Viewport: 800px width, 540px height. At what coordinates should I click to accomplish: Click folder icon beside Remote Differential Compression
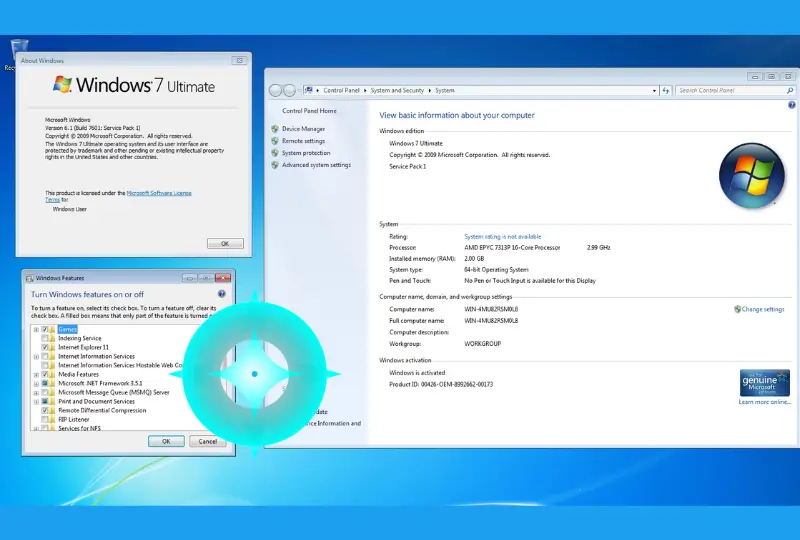point(52,410)
